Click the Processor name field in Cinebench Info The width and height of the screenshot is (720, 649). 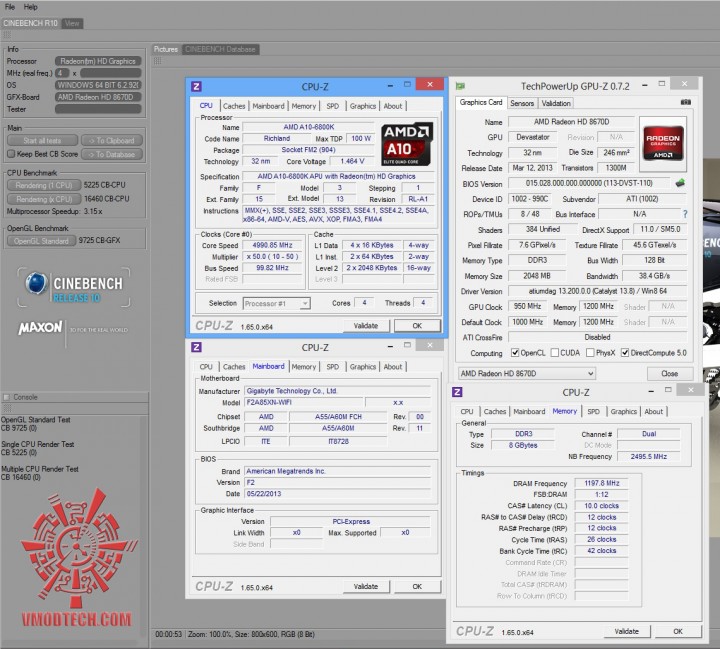[x=98, y=61]
